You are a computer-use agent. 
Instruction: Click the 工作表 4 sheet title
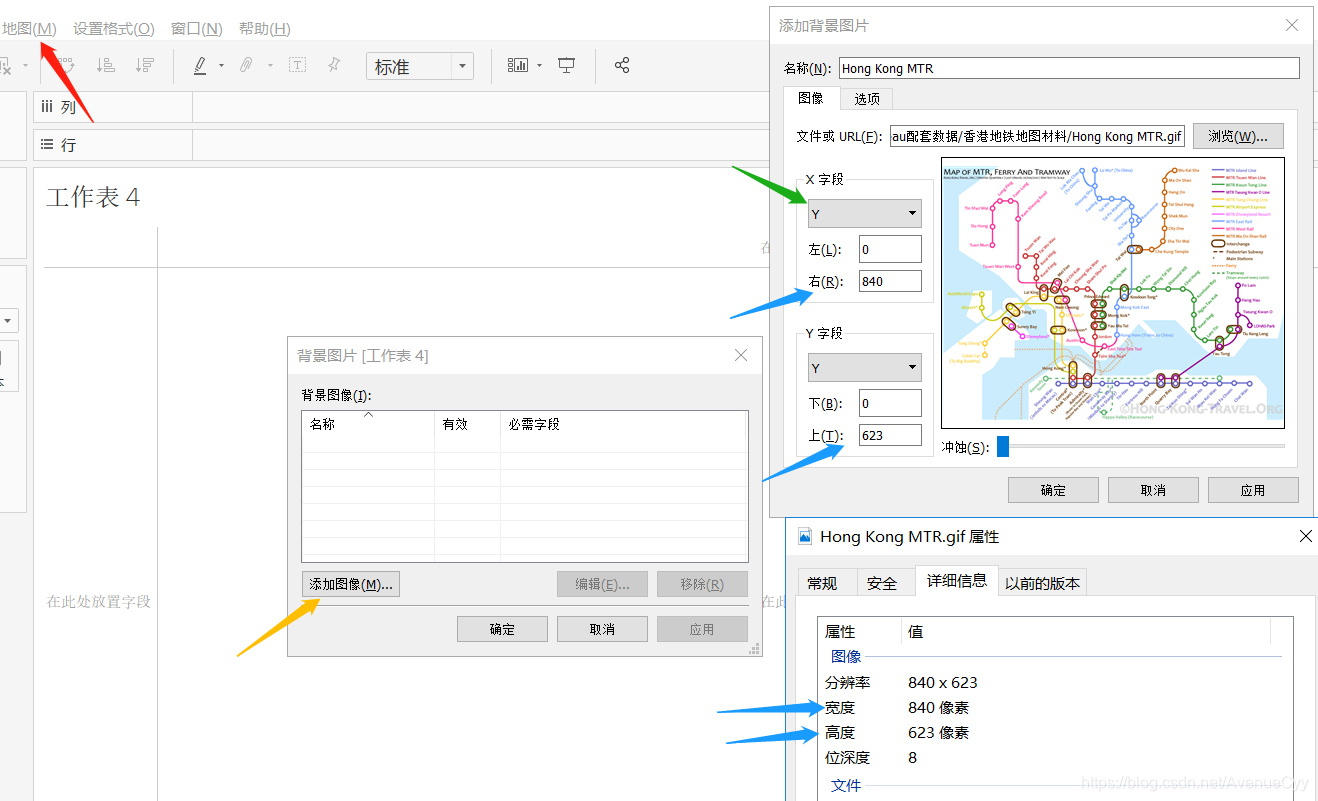click(x=93, y=197)
